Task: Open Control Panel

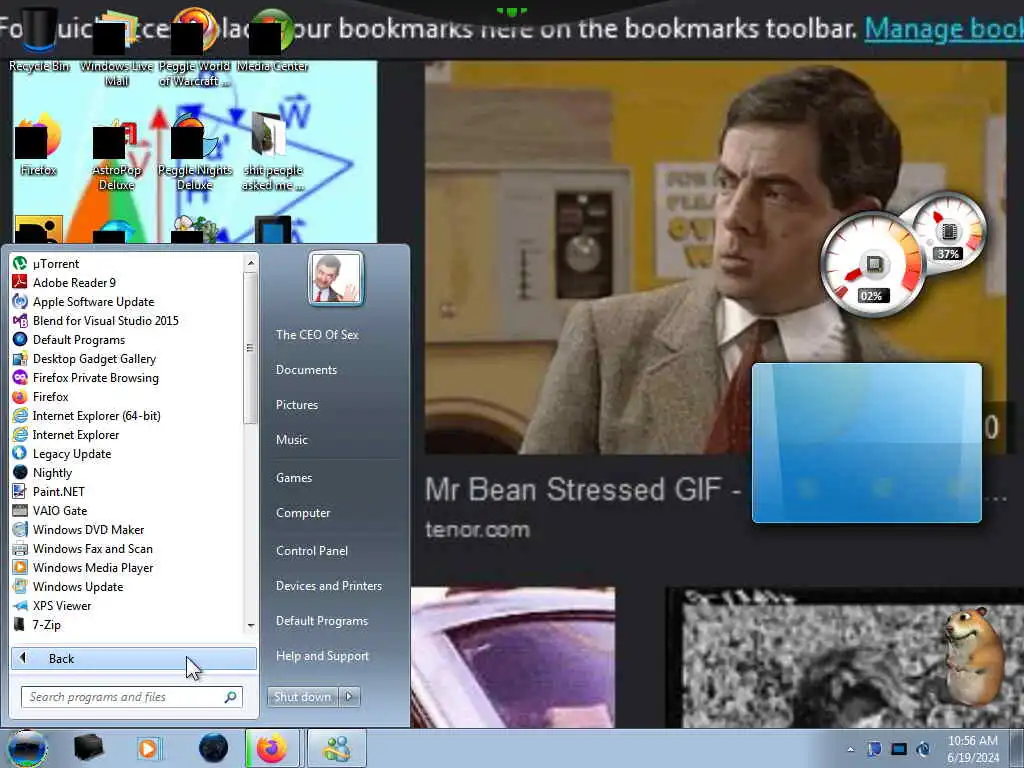Action: (312, 551)
